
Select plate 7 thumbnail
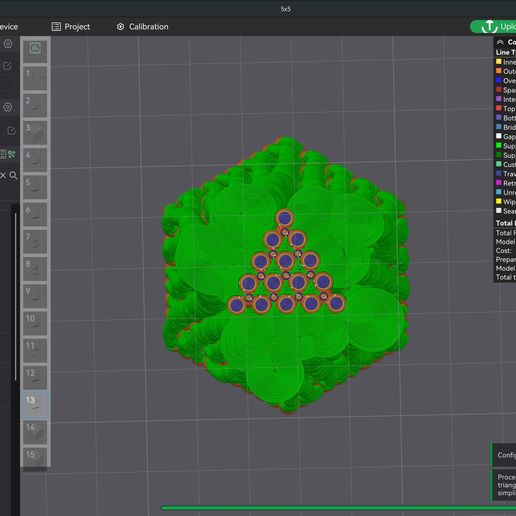coord(35,241)
